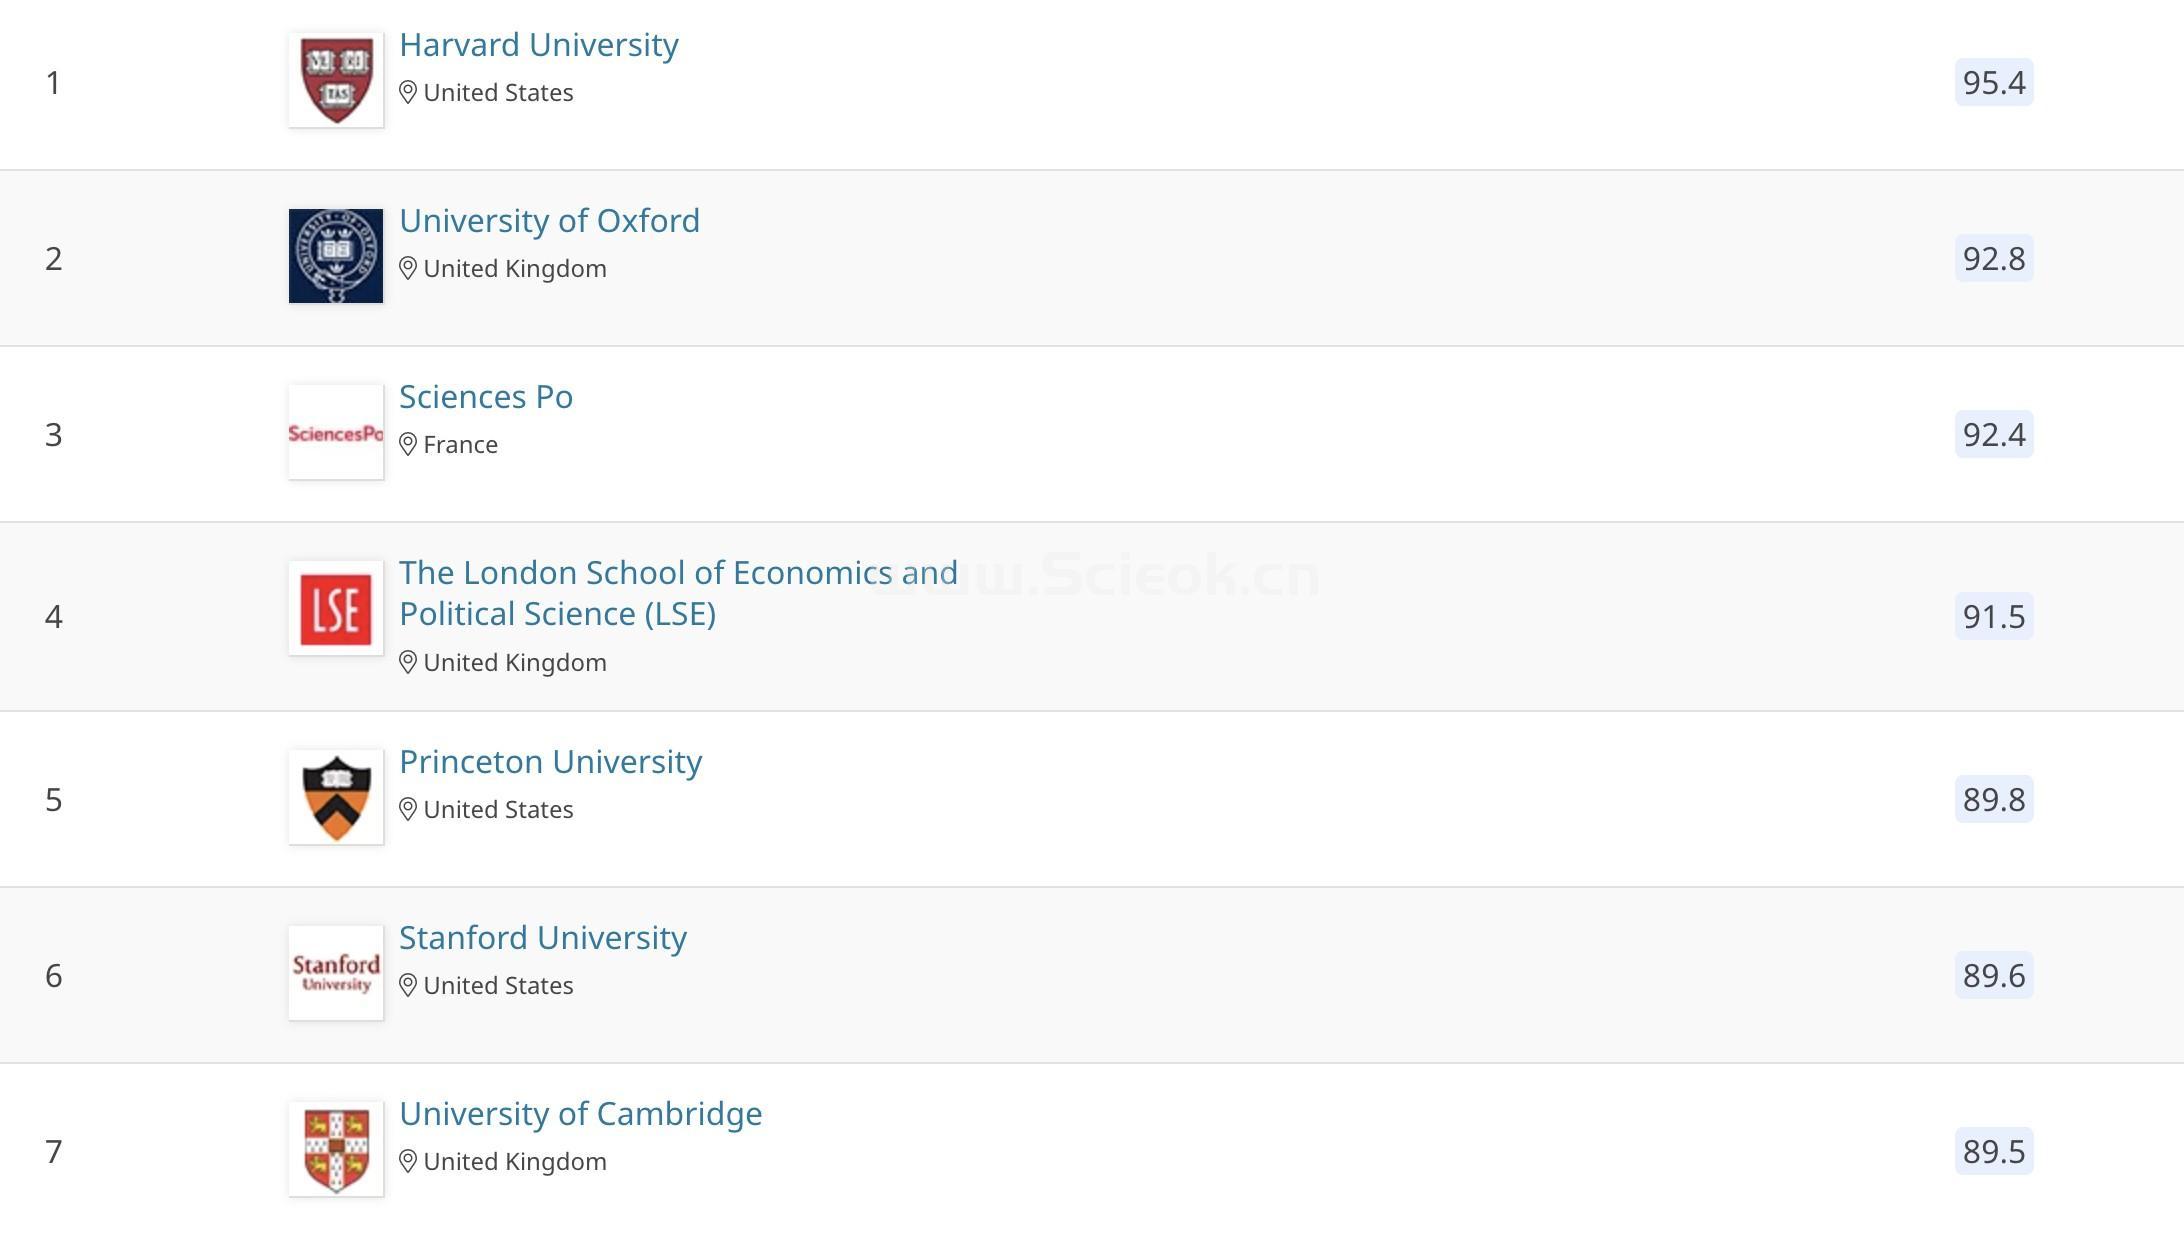This screenshot has width=2184, height=1234.
Task: Click the University of Cambridge crest
Action: tap(336, 1149)
